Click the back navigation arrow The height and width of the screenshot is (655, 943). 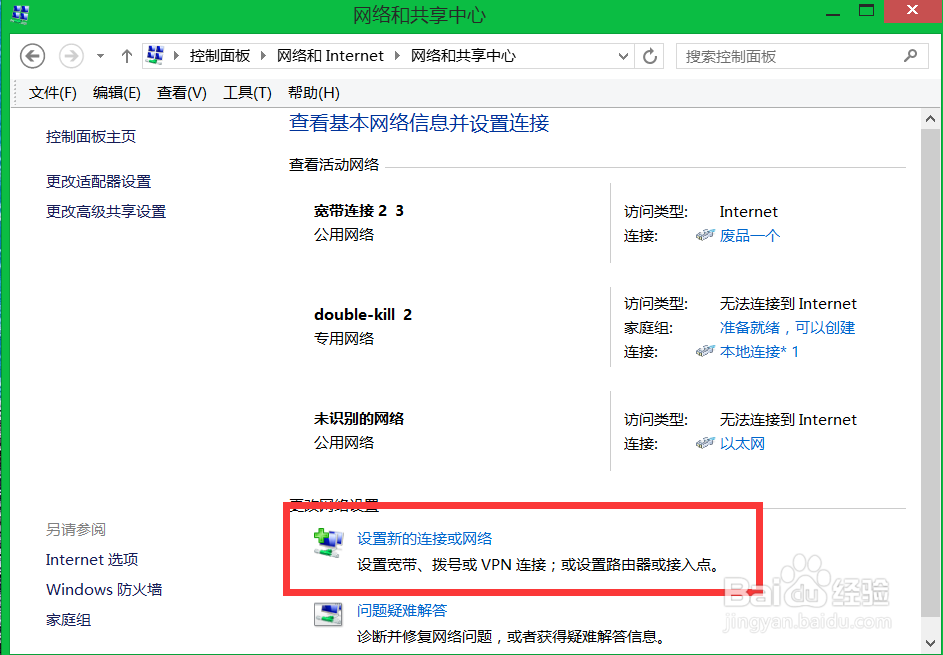click(x=32, y=56)
